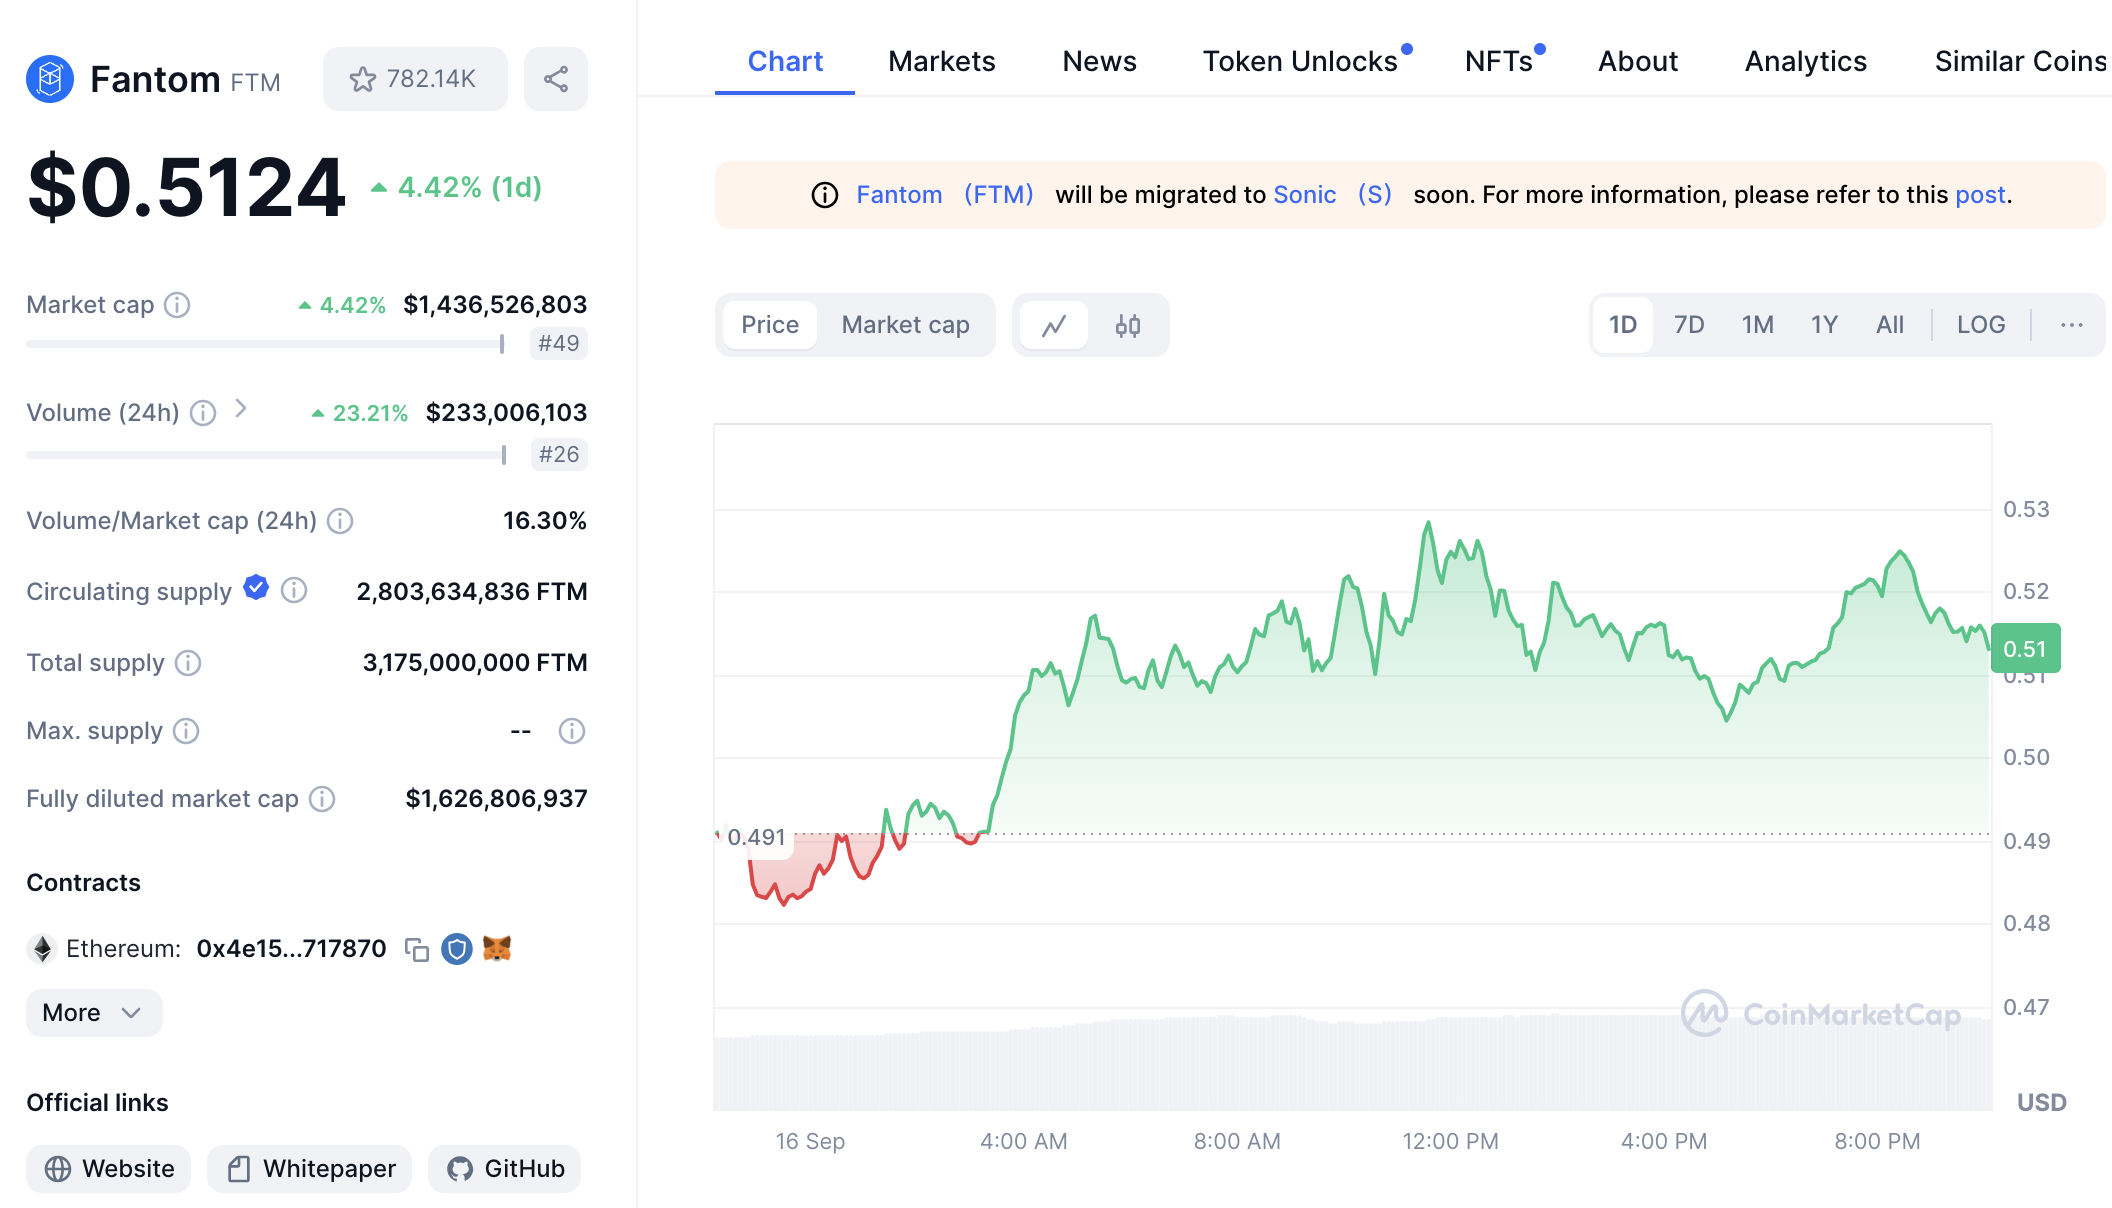Click the market cap rank #49 badge
The width and height of the screenshot is (2112, 1208).
559,344
